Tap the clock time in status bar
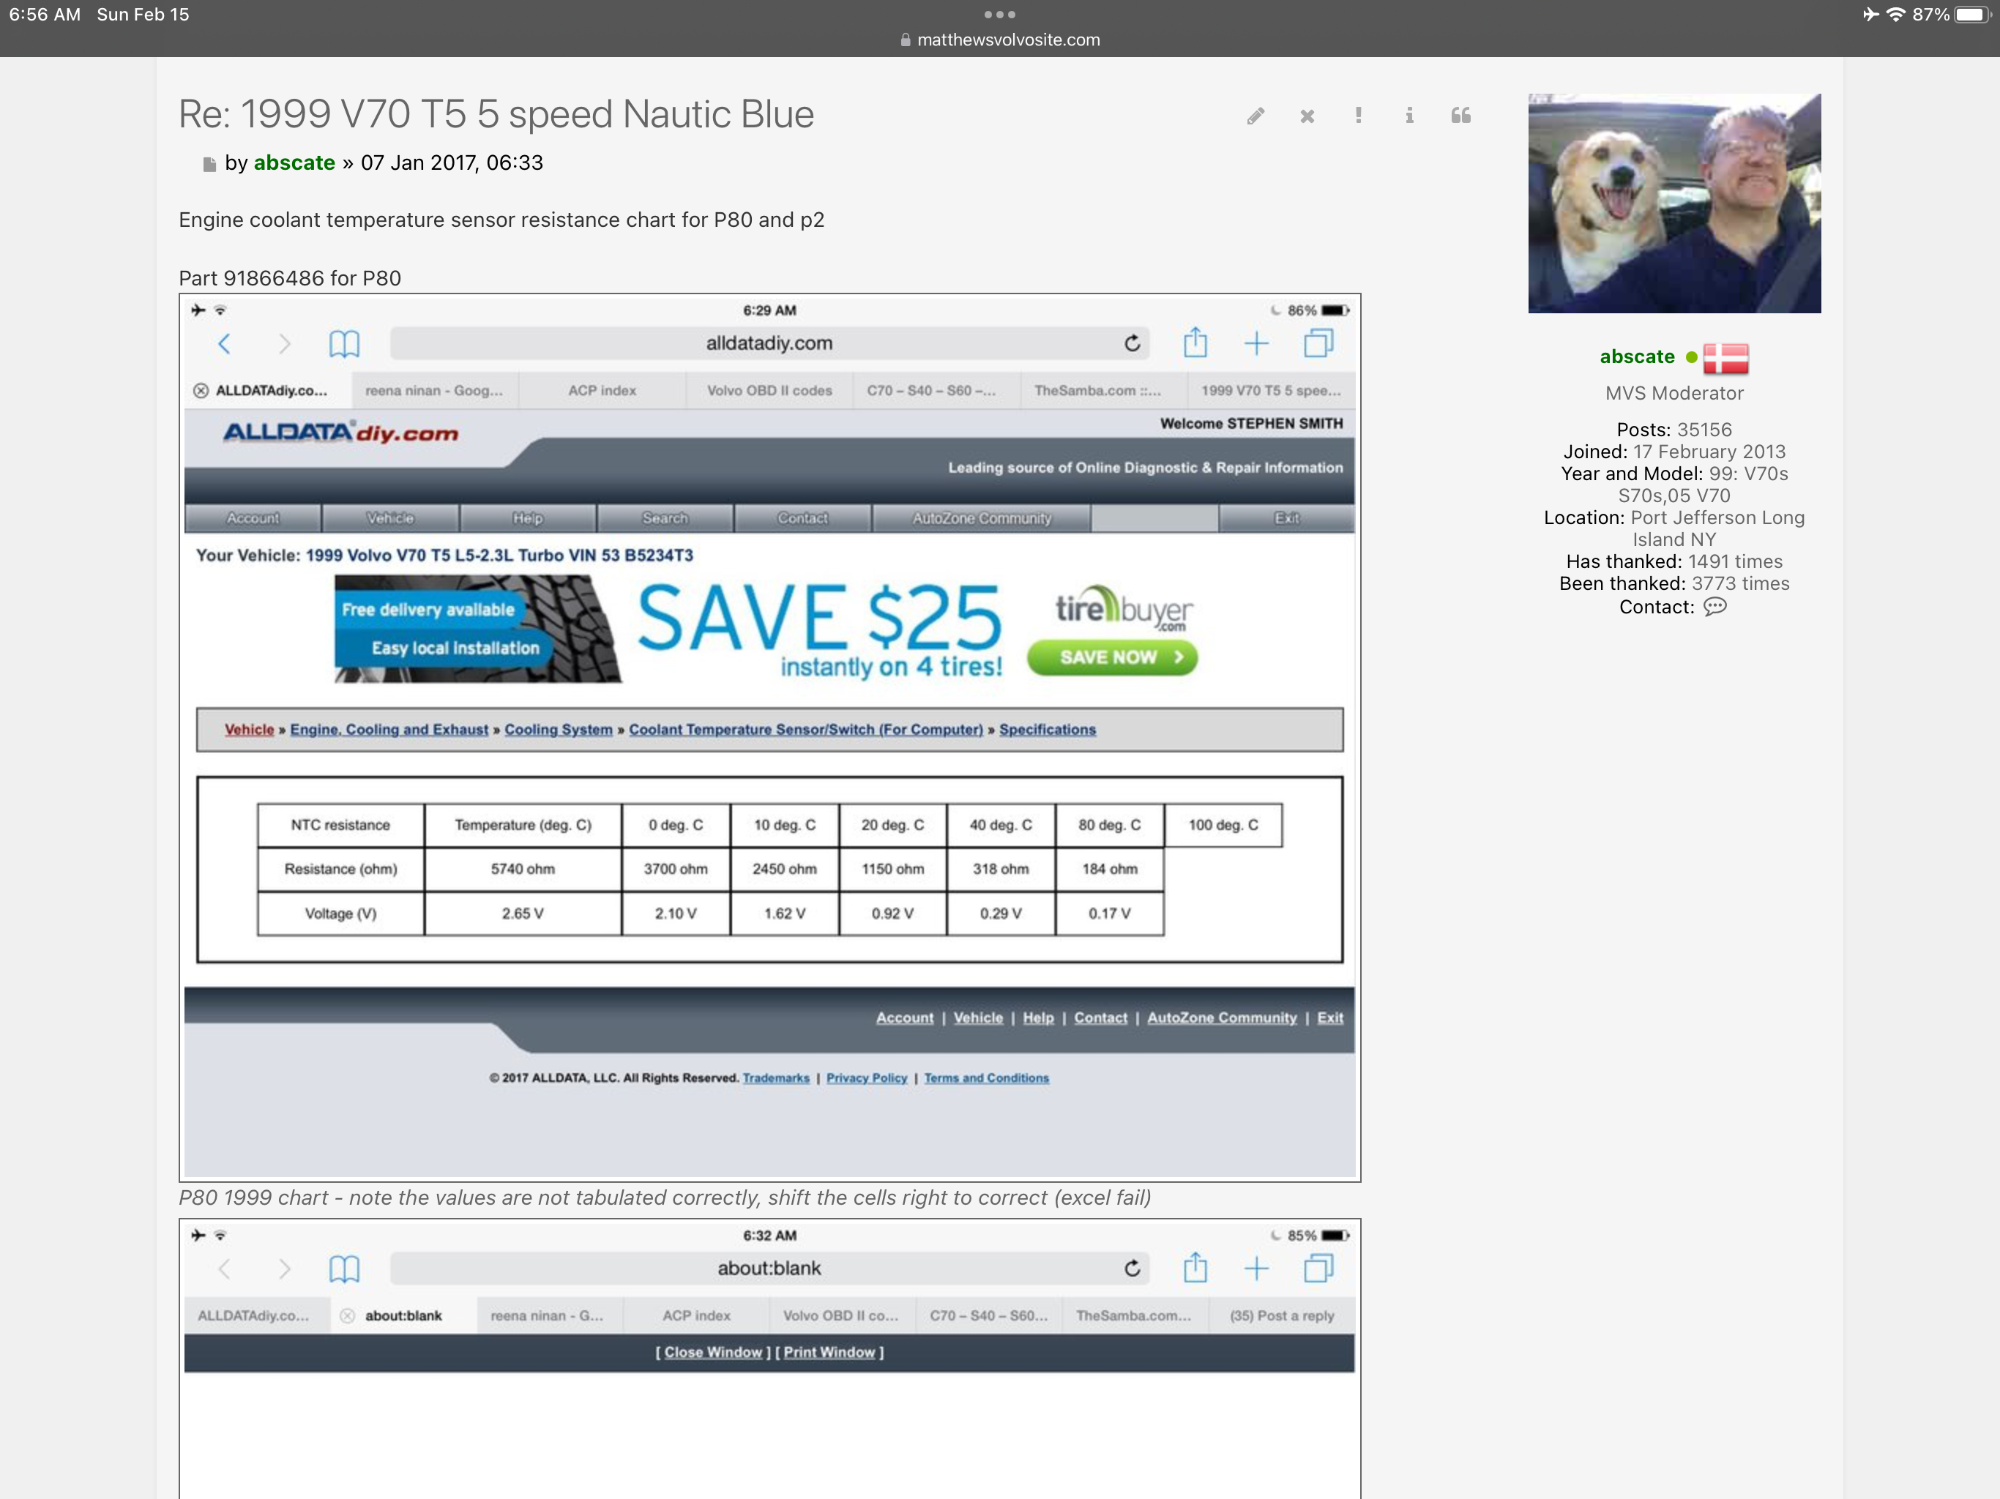 [x=45, y=14]
